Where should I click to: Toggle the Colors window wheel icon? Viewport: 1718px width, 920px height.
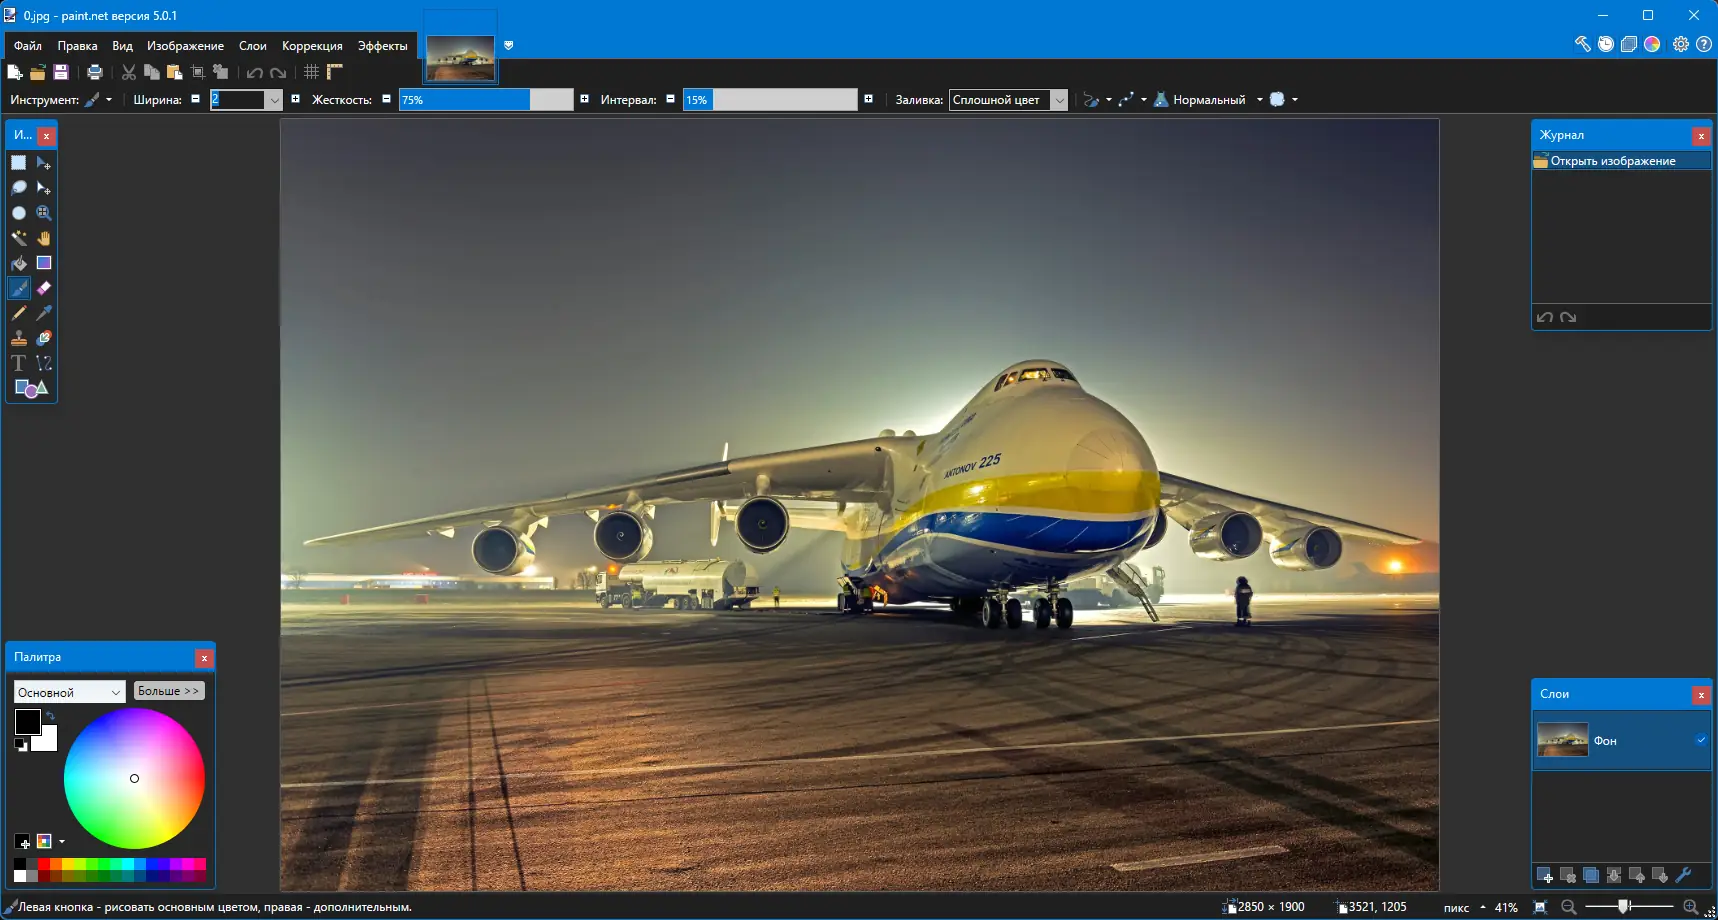[x=1652, y=44]
